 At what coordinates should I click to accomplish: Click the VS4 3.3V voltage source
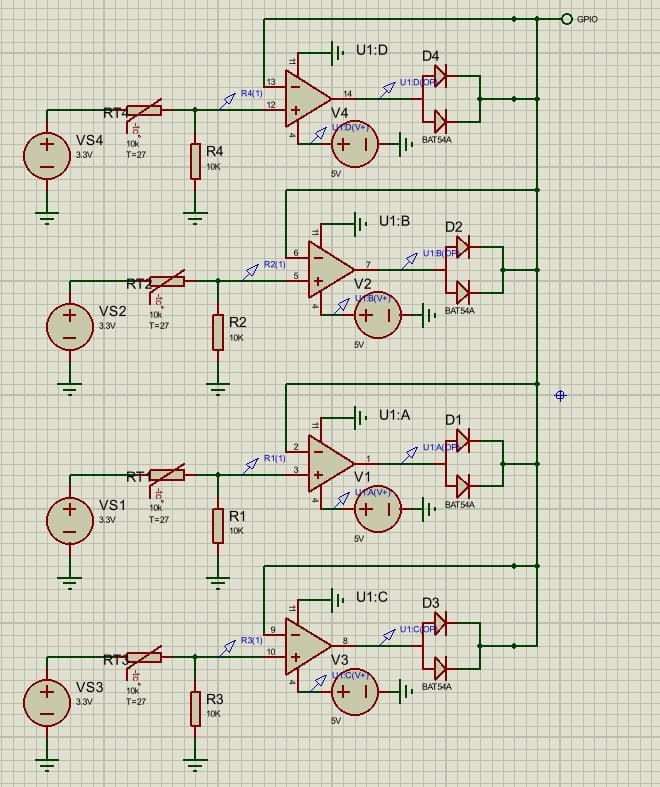pos(46,155)
